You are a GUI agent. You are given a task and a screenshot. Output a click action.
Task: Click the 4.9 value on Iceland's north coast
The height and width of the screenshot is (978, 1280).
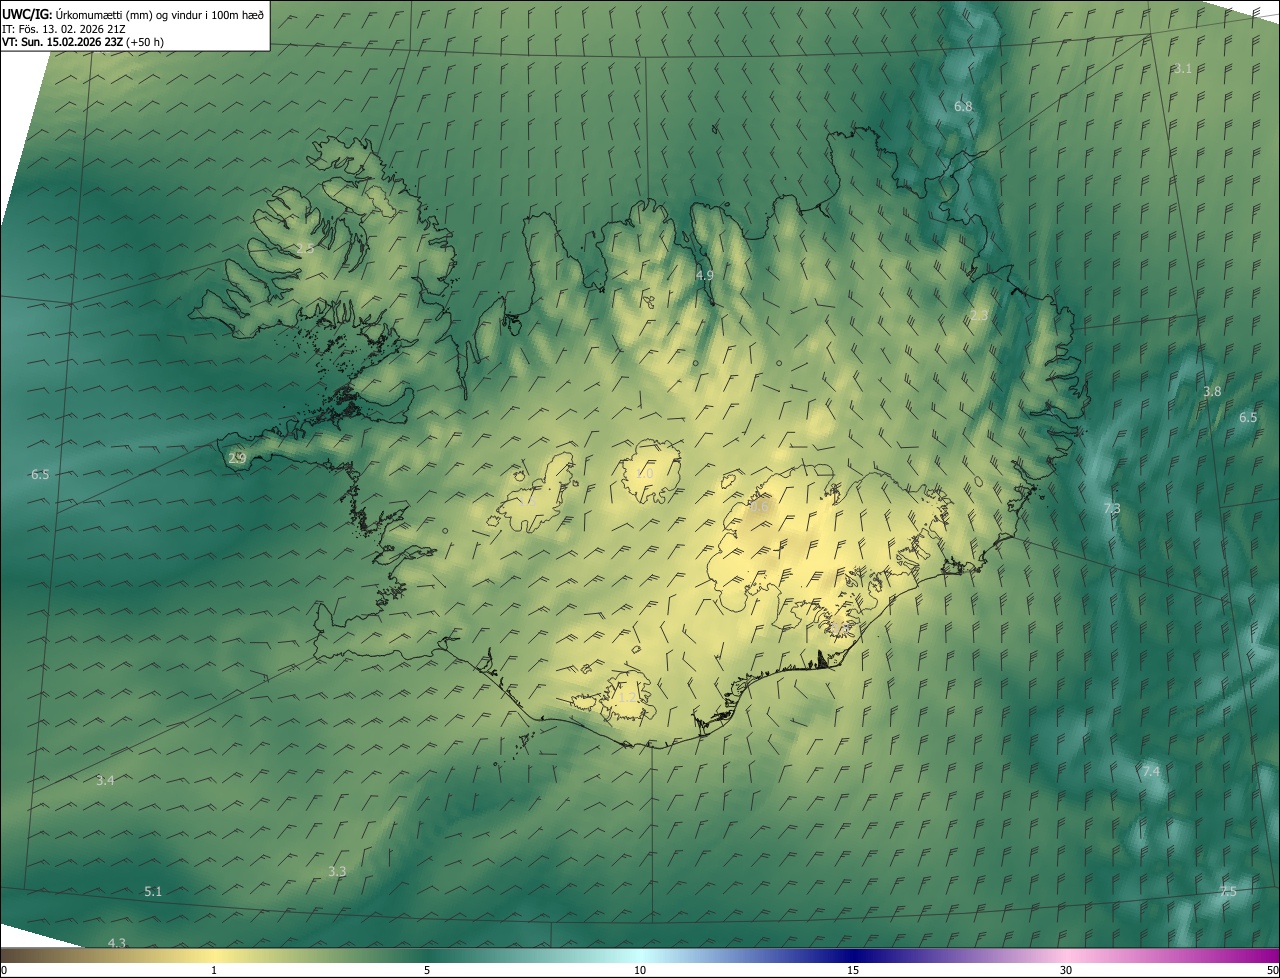click(704, 275)
